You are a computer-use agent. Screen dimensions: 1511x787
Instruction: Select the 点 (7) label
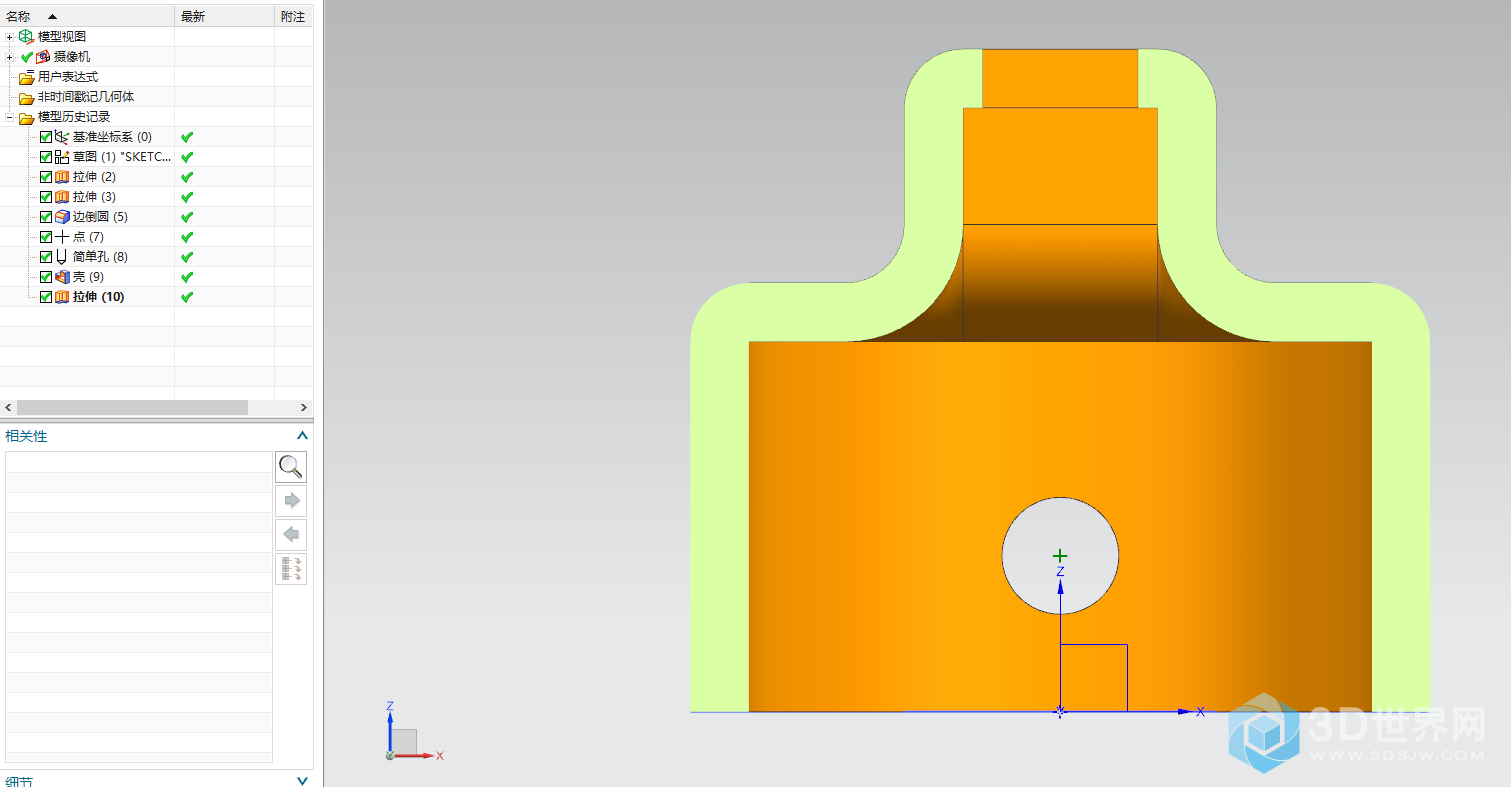88,237
